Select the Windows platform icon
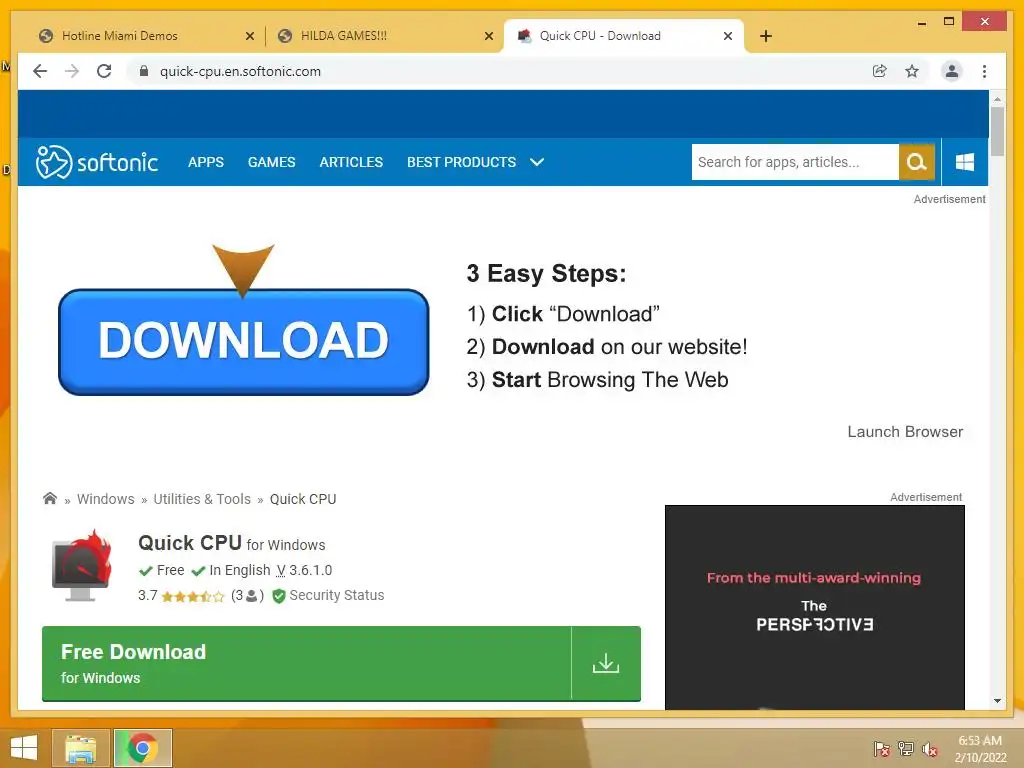 coord(965,162)
